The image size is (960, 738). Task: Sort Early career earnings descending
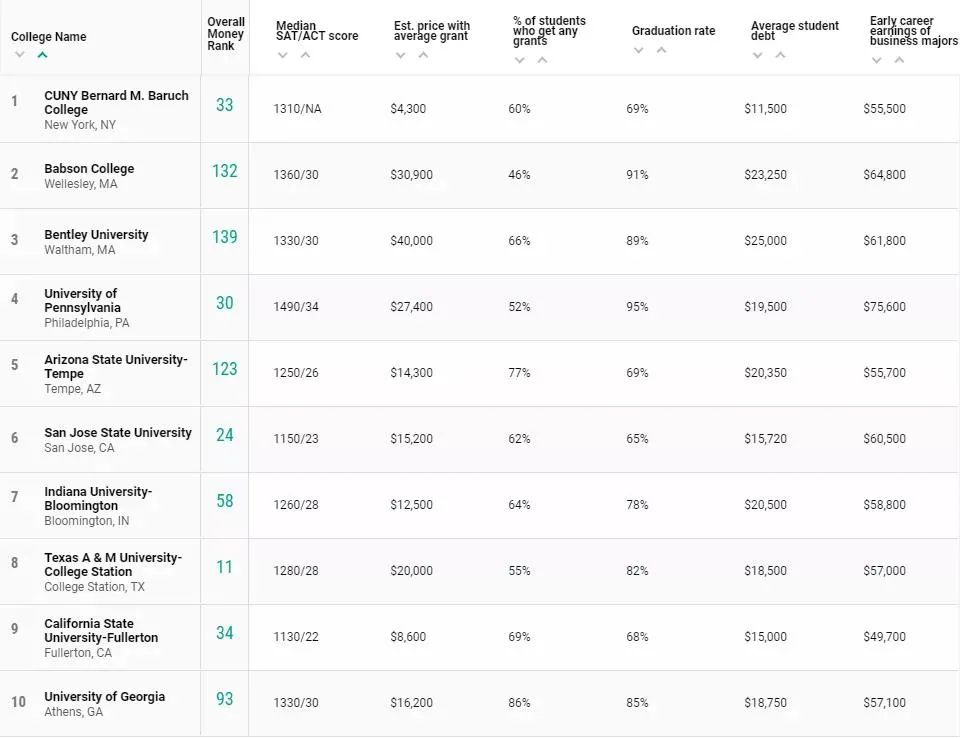coord(876,60)
